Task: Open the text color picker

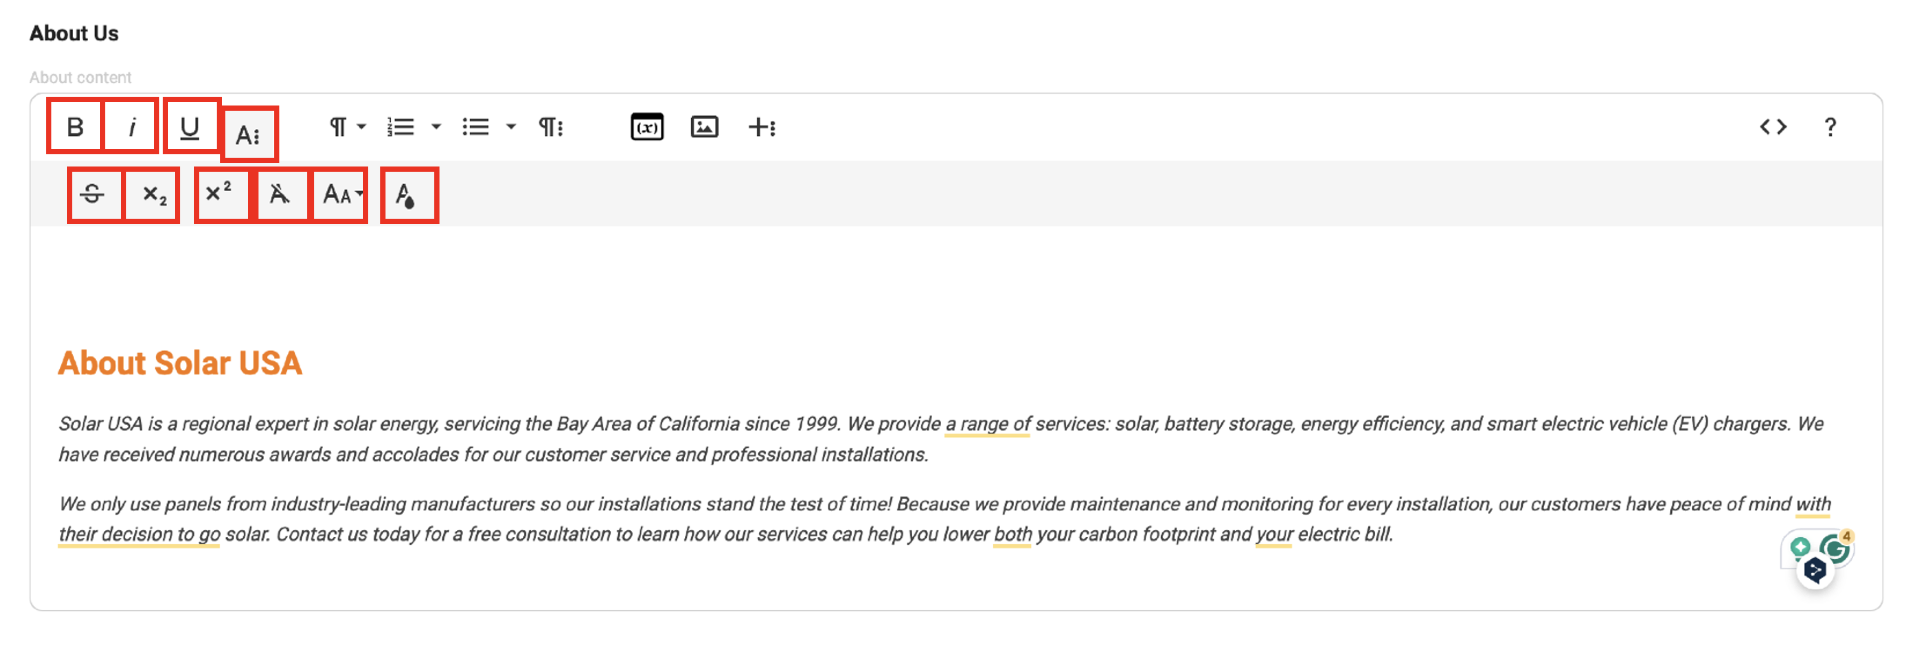Action: 409,195
